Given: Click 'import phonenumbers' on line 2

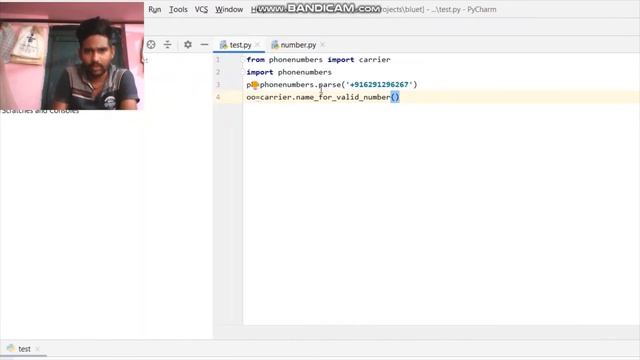Looking at the screenshot, I should (289, 72).
